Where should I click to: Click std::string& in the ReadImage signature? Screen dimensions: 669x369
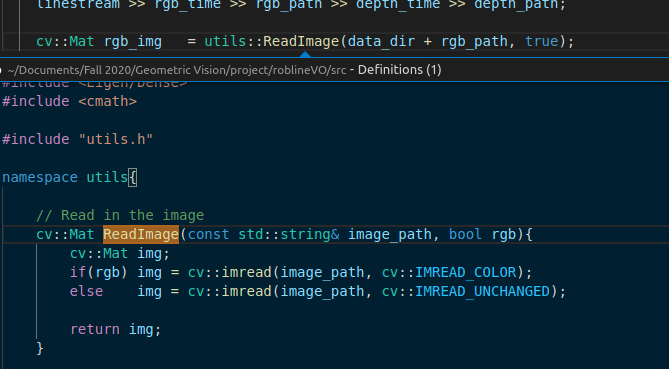point(289,234)
